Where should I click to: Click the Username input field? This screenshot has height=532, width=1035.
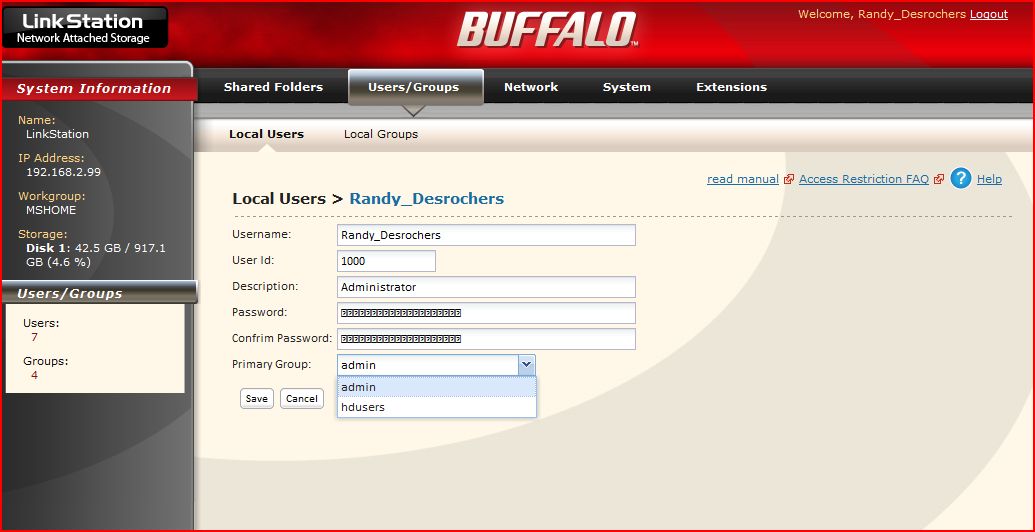click(x=486, y=235)
